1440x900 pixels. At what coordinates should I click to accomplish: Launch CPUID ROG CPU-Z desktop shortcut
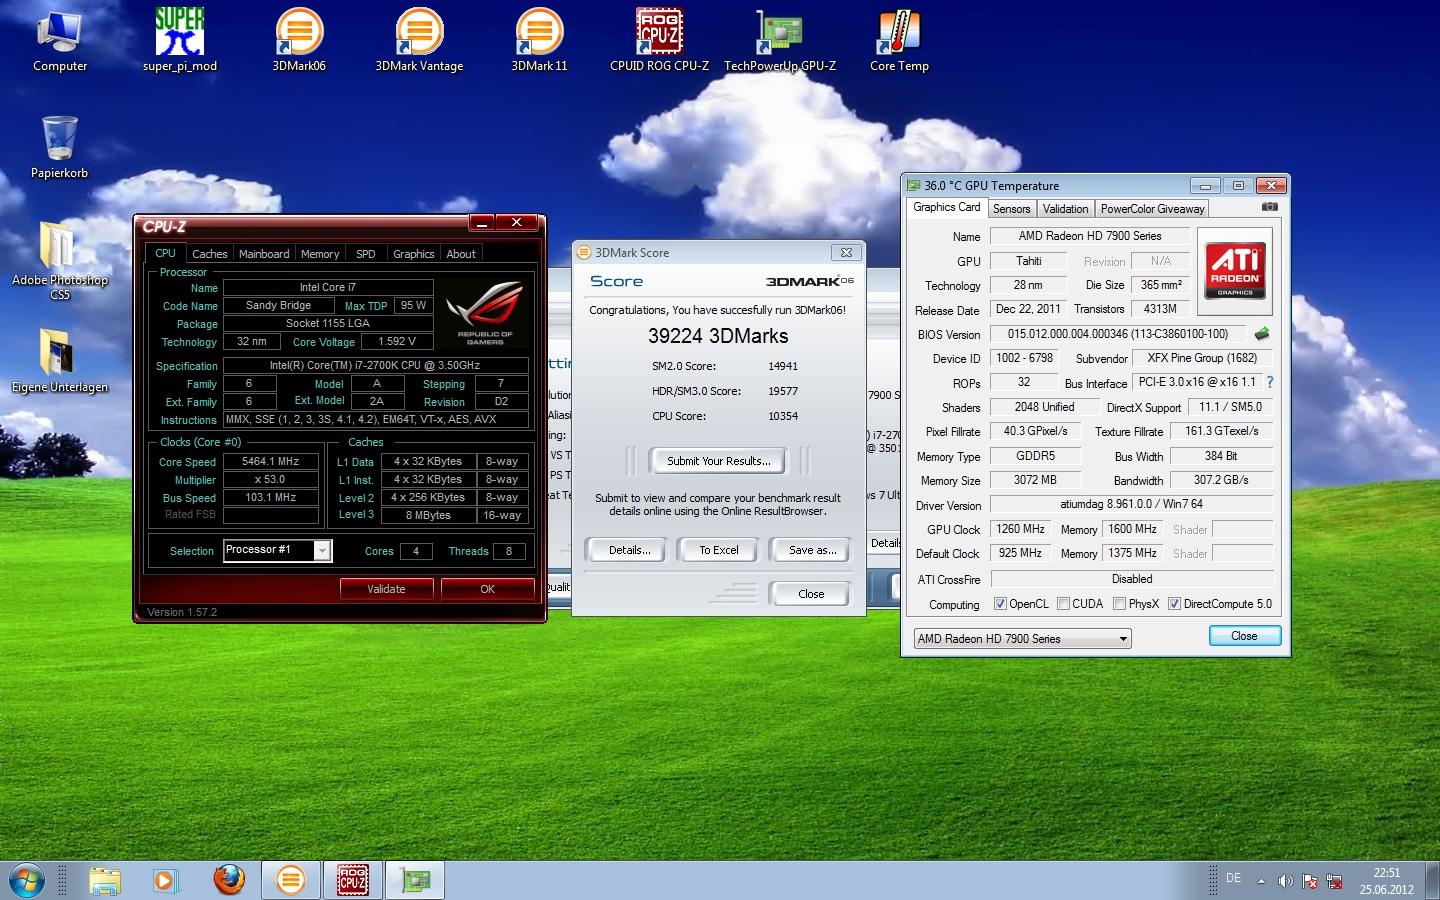[659, 40]
